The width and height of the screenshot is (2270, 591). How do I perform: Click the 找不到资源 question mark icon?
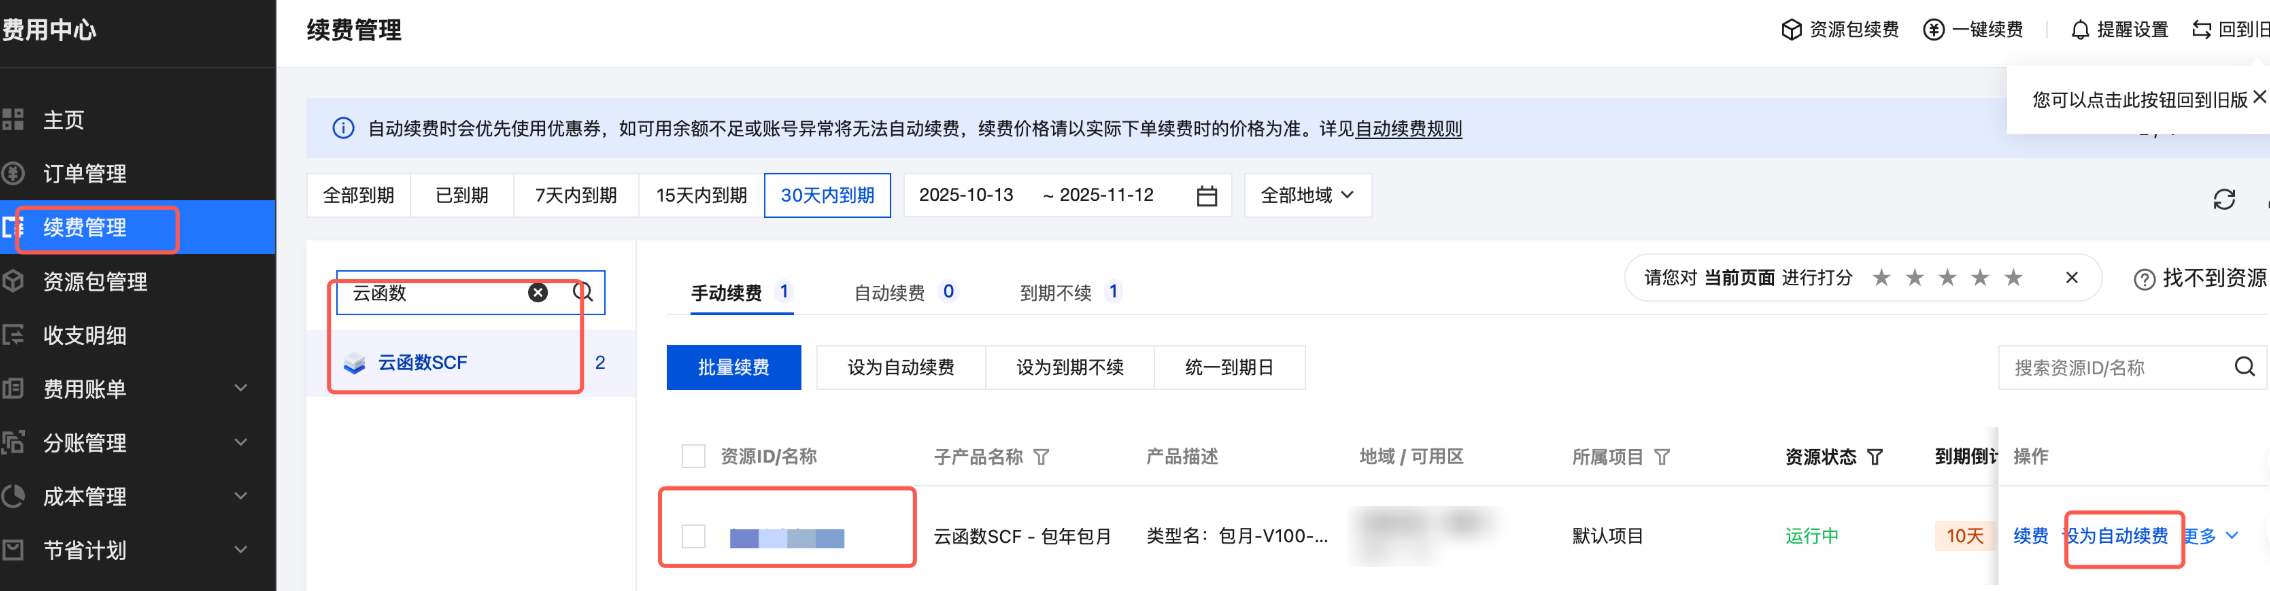tap(2144, 280)
